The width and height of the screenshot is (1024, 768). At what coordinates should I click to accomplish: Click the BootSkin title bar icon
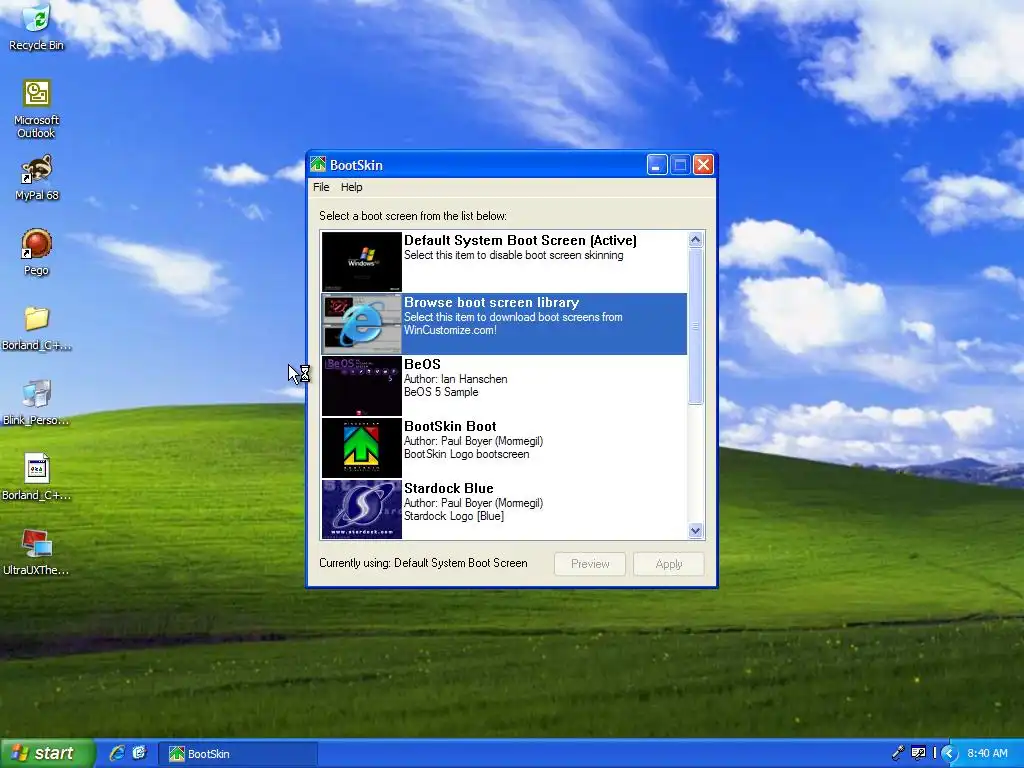(x=318, y=165)
